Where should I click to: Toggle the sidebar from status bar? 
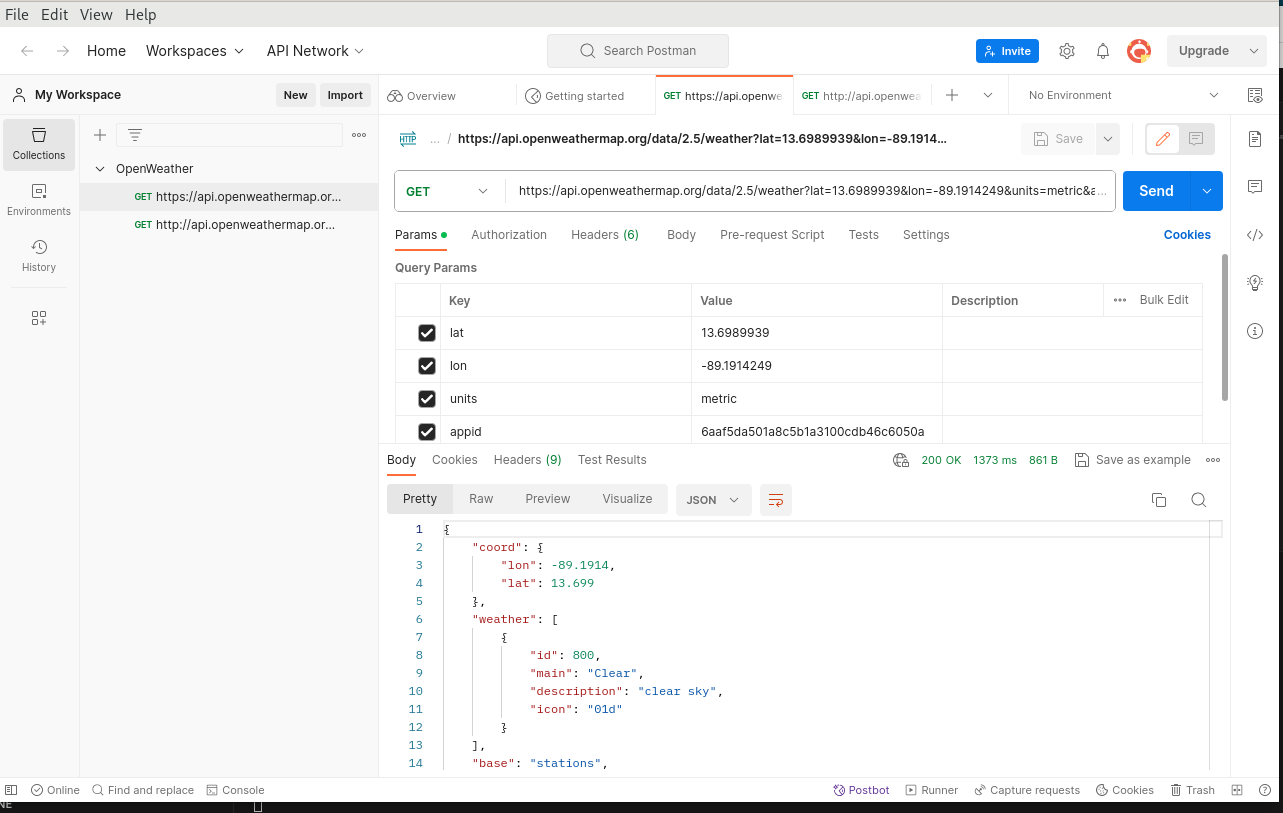11,790
